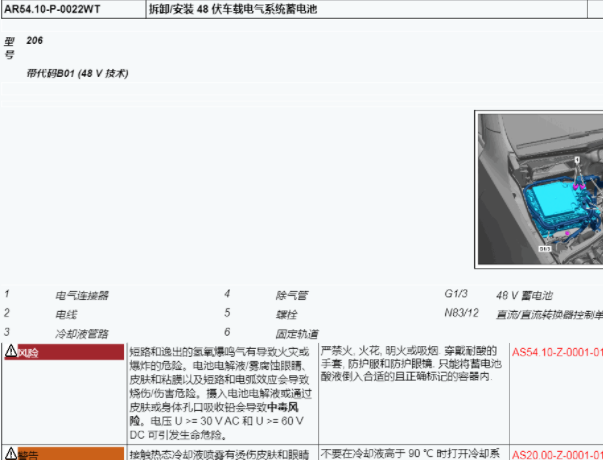Select legend entry 电线
The image size is (603, 460).
pyautogui.click(x=66, y=315)
